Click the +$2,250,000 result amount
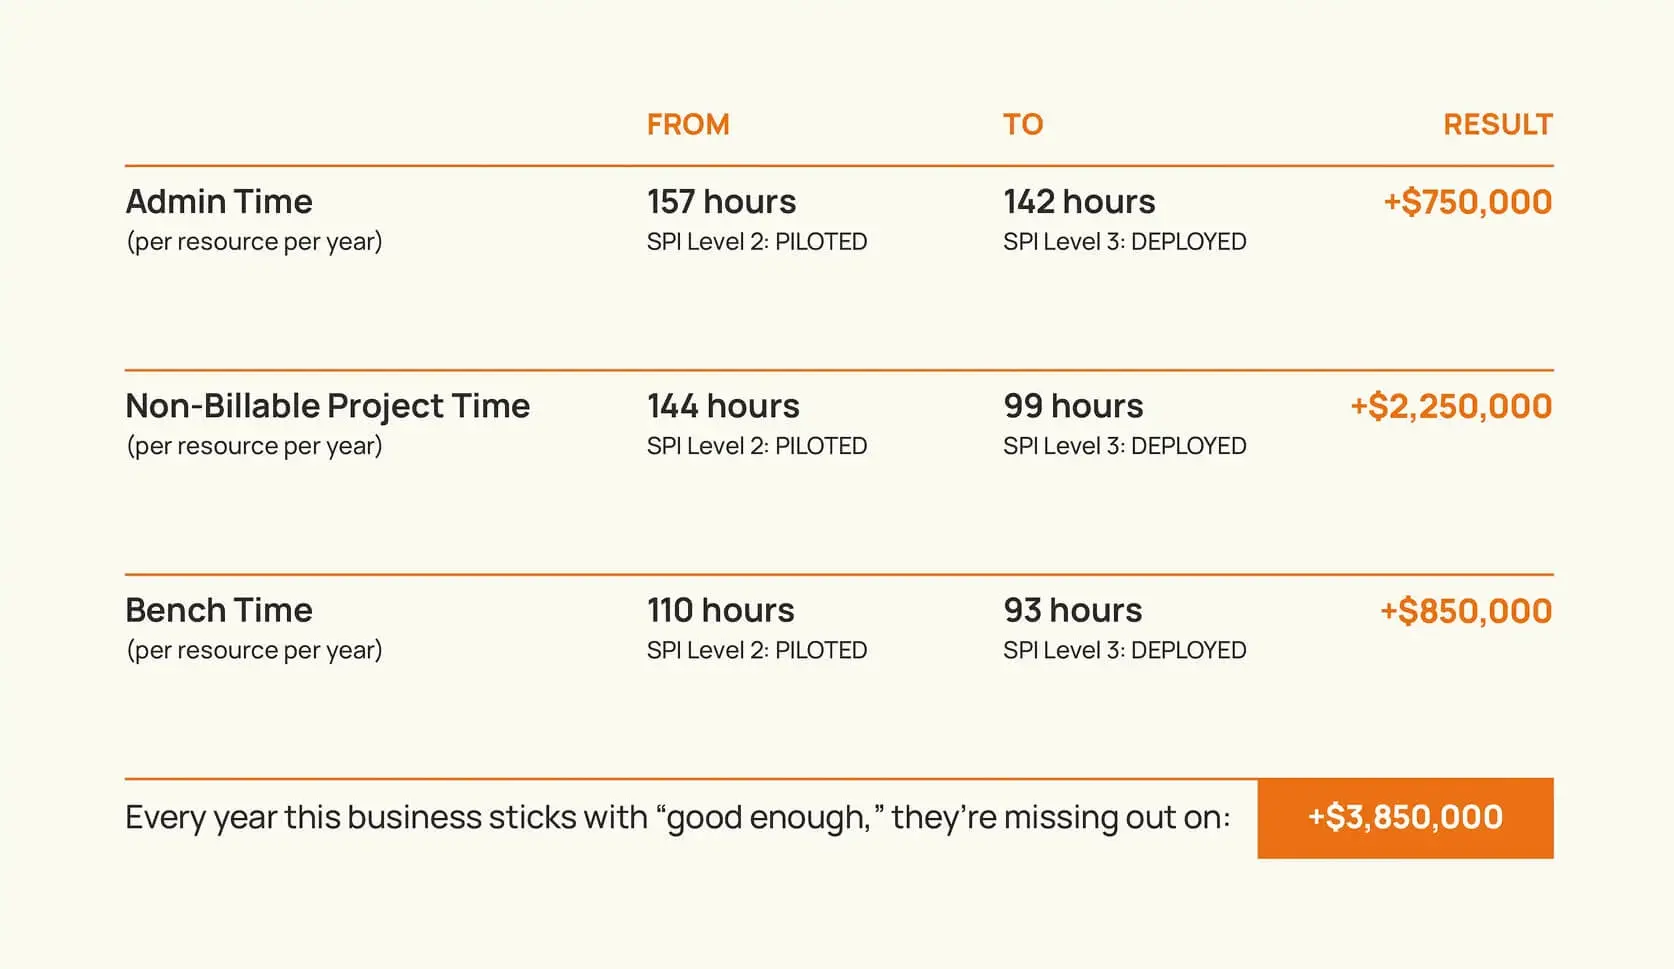The image size is (1674, 969). (1450, 406)
